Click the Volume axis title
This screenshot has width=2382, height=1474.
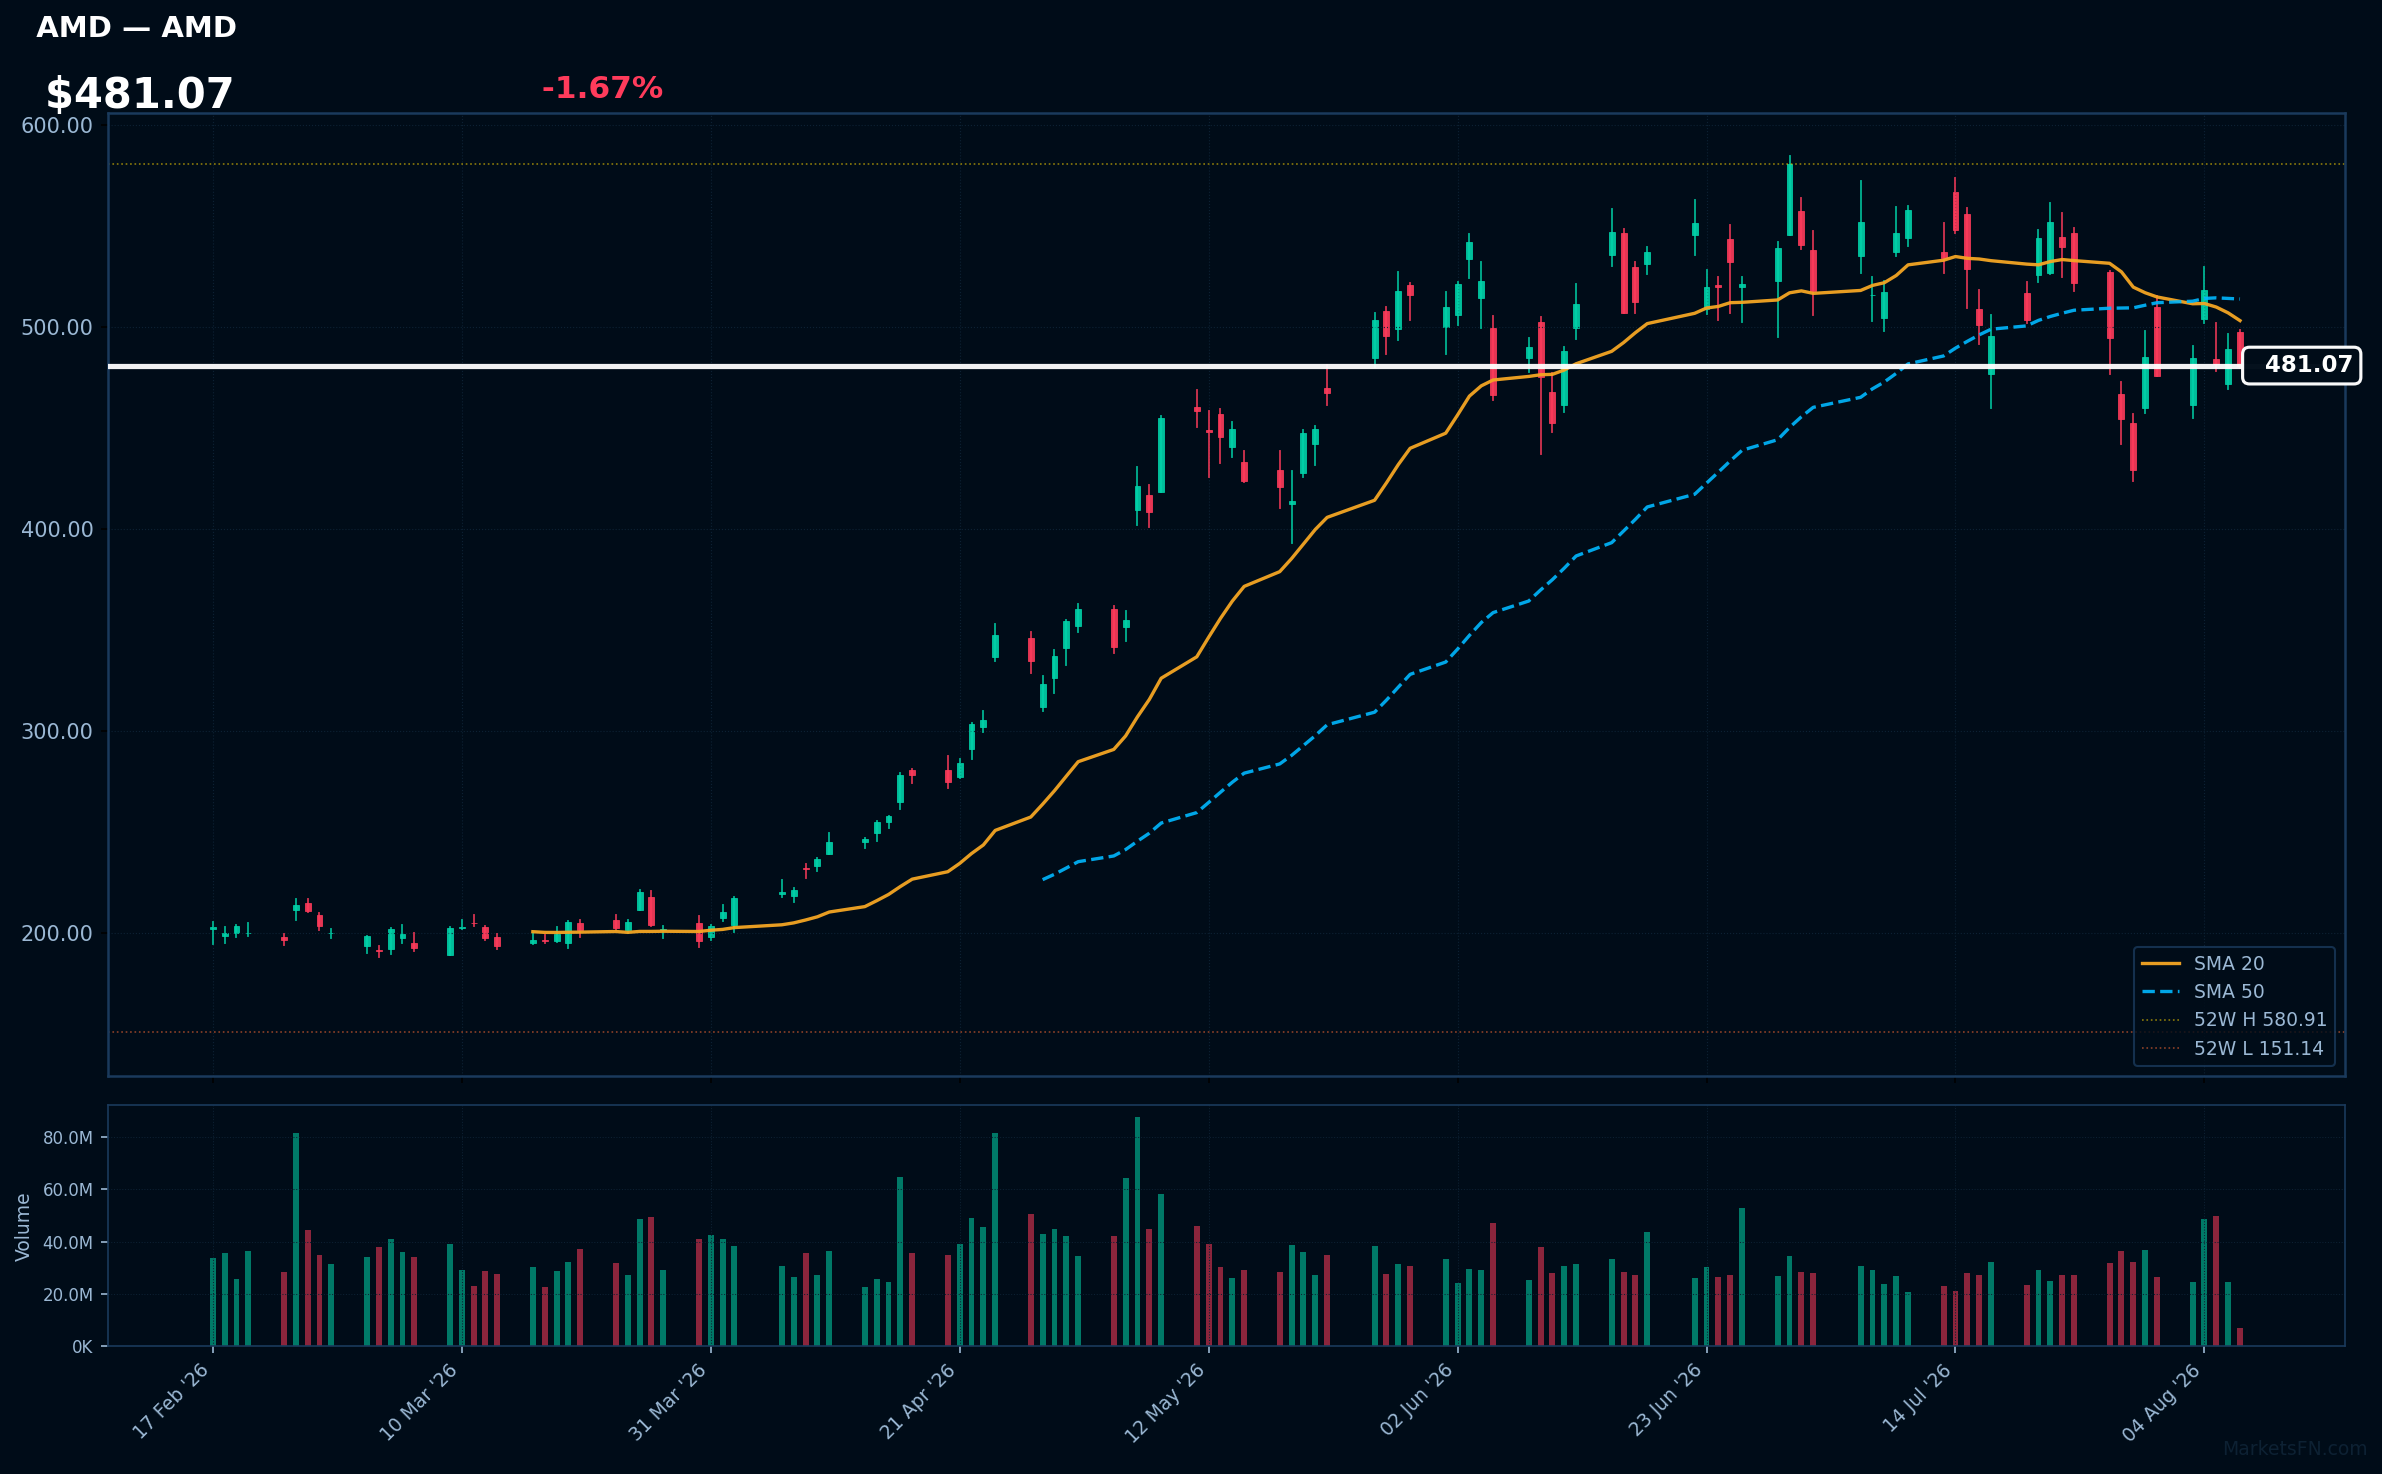(23, 1227)
